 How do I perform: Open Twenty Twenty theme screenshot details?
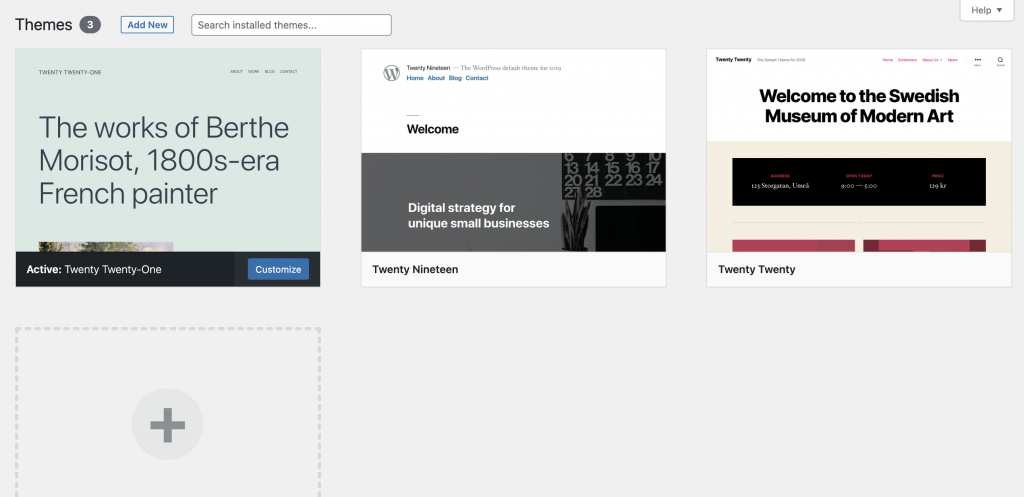click(x=859, y=150)
